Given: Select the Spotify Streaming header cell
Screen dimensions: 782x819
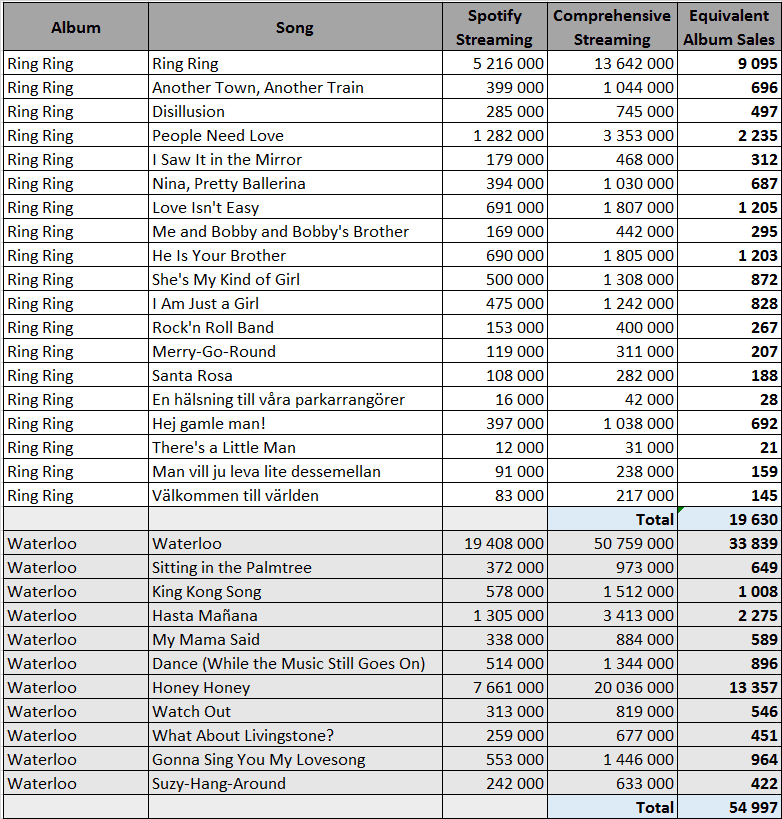Looking at the screenshot, I should [495, 27].
